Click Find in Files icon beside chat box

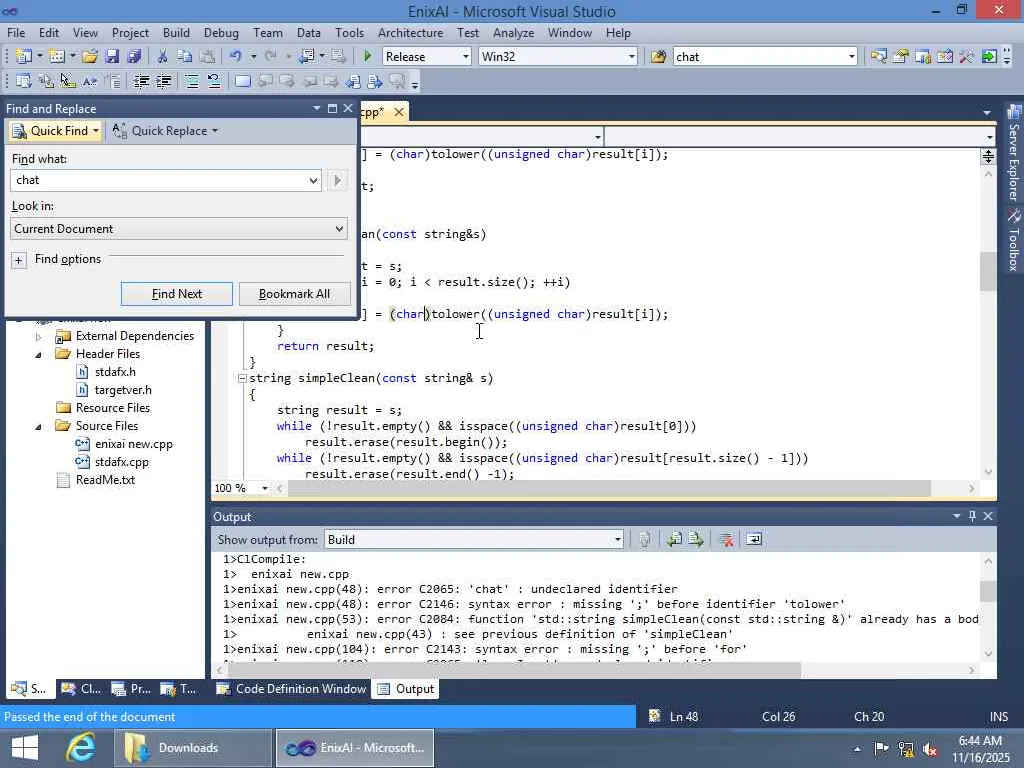tap(658, 57)
